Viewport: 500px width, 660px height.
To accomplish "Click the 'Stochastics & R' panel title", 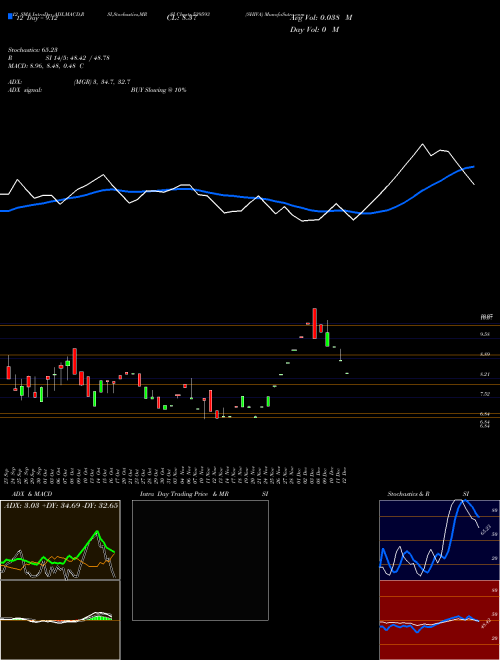I will pos(408,494).
